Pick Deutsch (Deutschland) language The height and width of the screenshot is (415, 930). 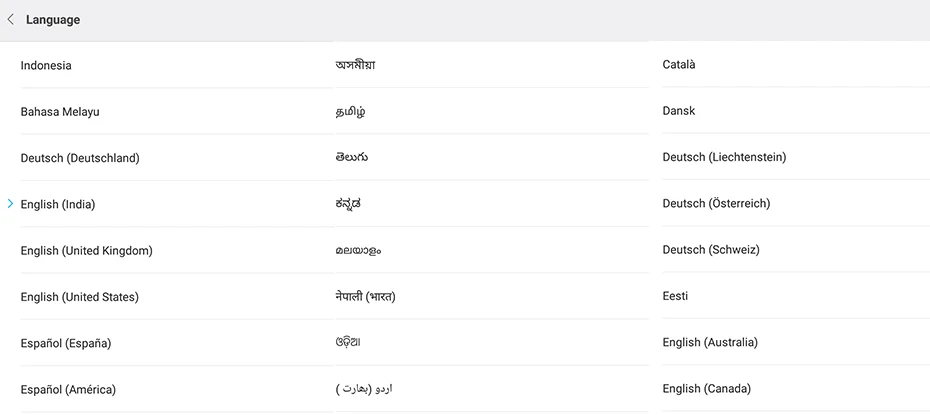tap(80, 158)
